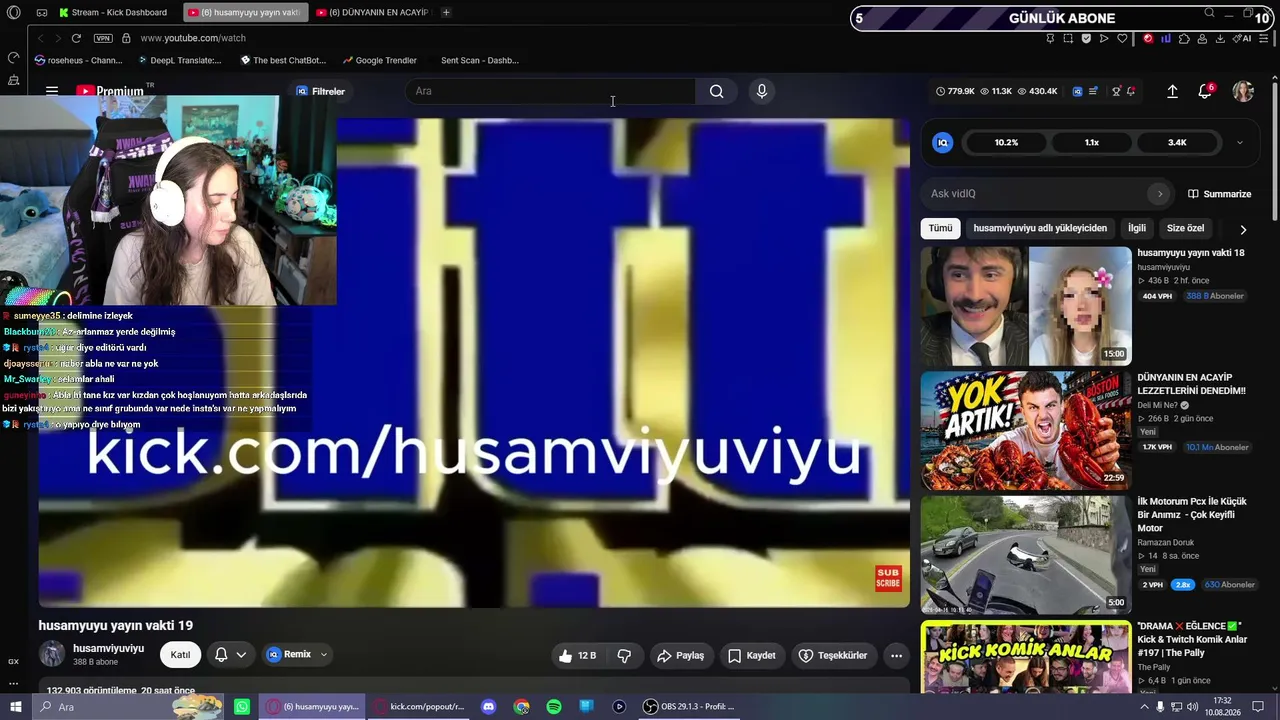1280x720 pixels.
Task: Click the 'Katıl' join button
Action: [x=180, y=655]
